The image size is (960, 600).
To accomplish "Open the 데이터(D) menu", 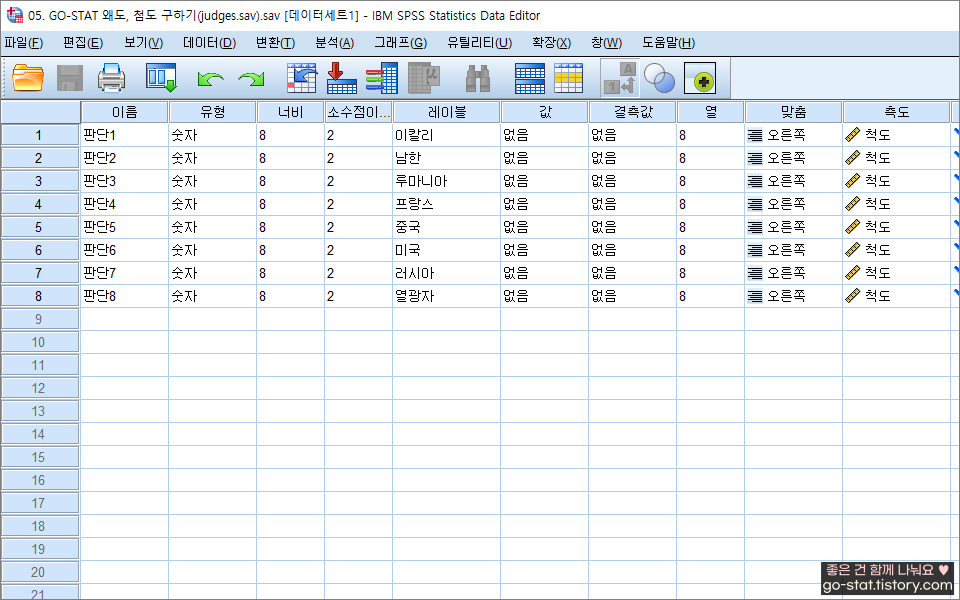I will pos(209,43).
